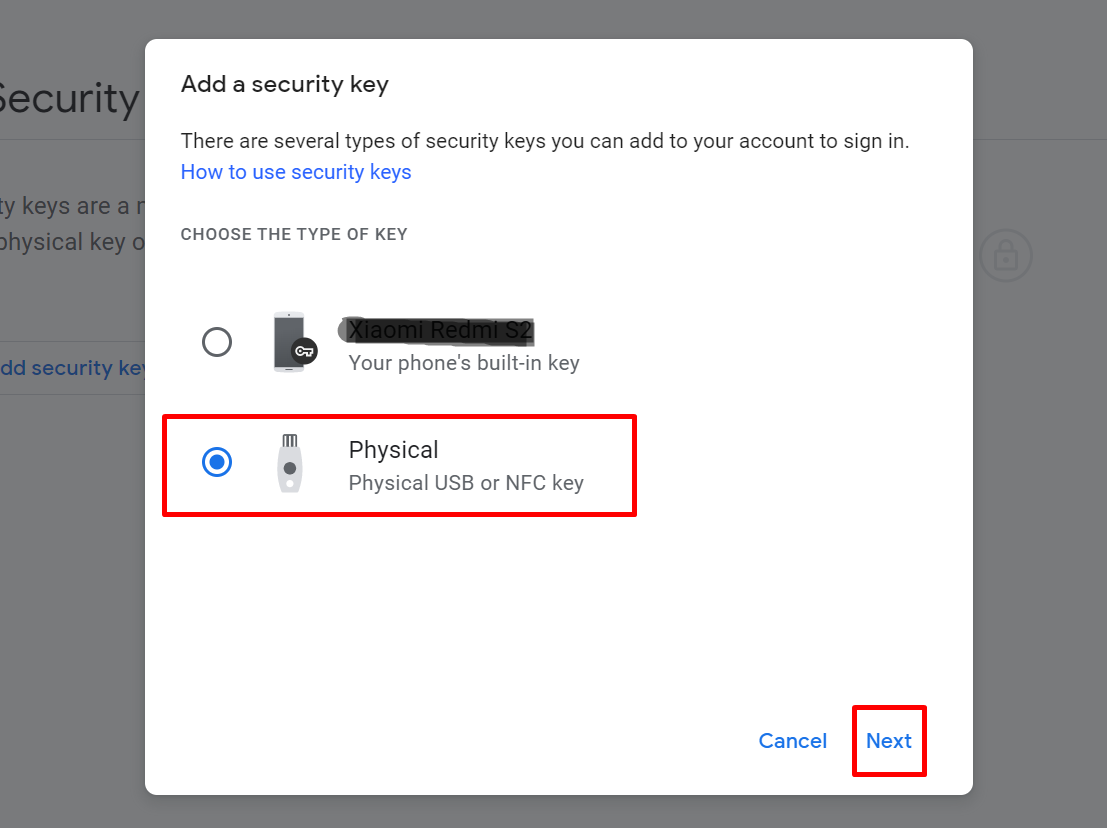Image resolution: width=1107 pixels, height=828 pixels.
Task: Open the 'How to use security keys' link
Action: [x=296, y=172]
